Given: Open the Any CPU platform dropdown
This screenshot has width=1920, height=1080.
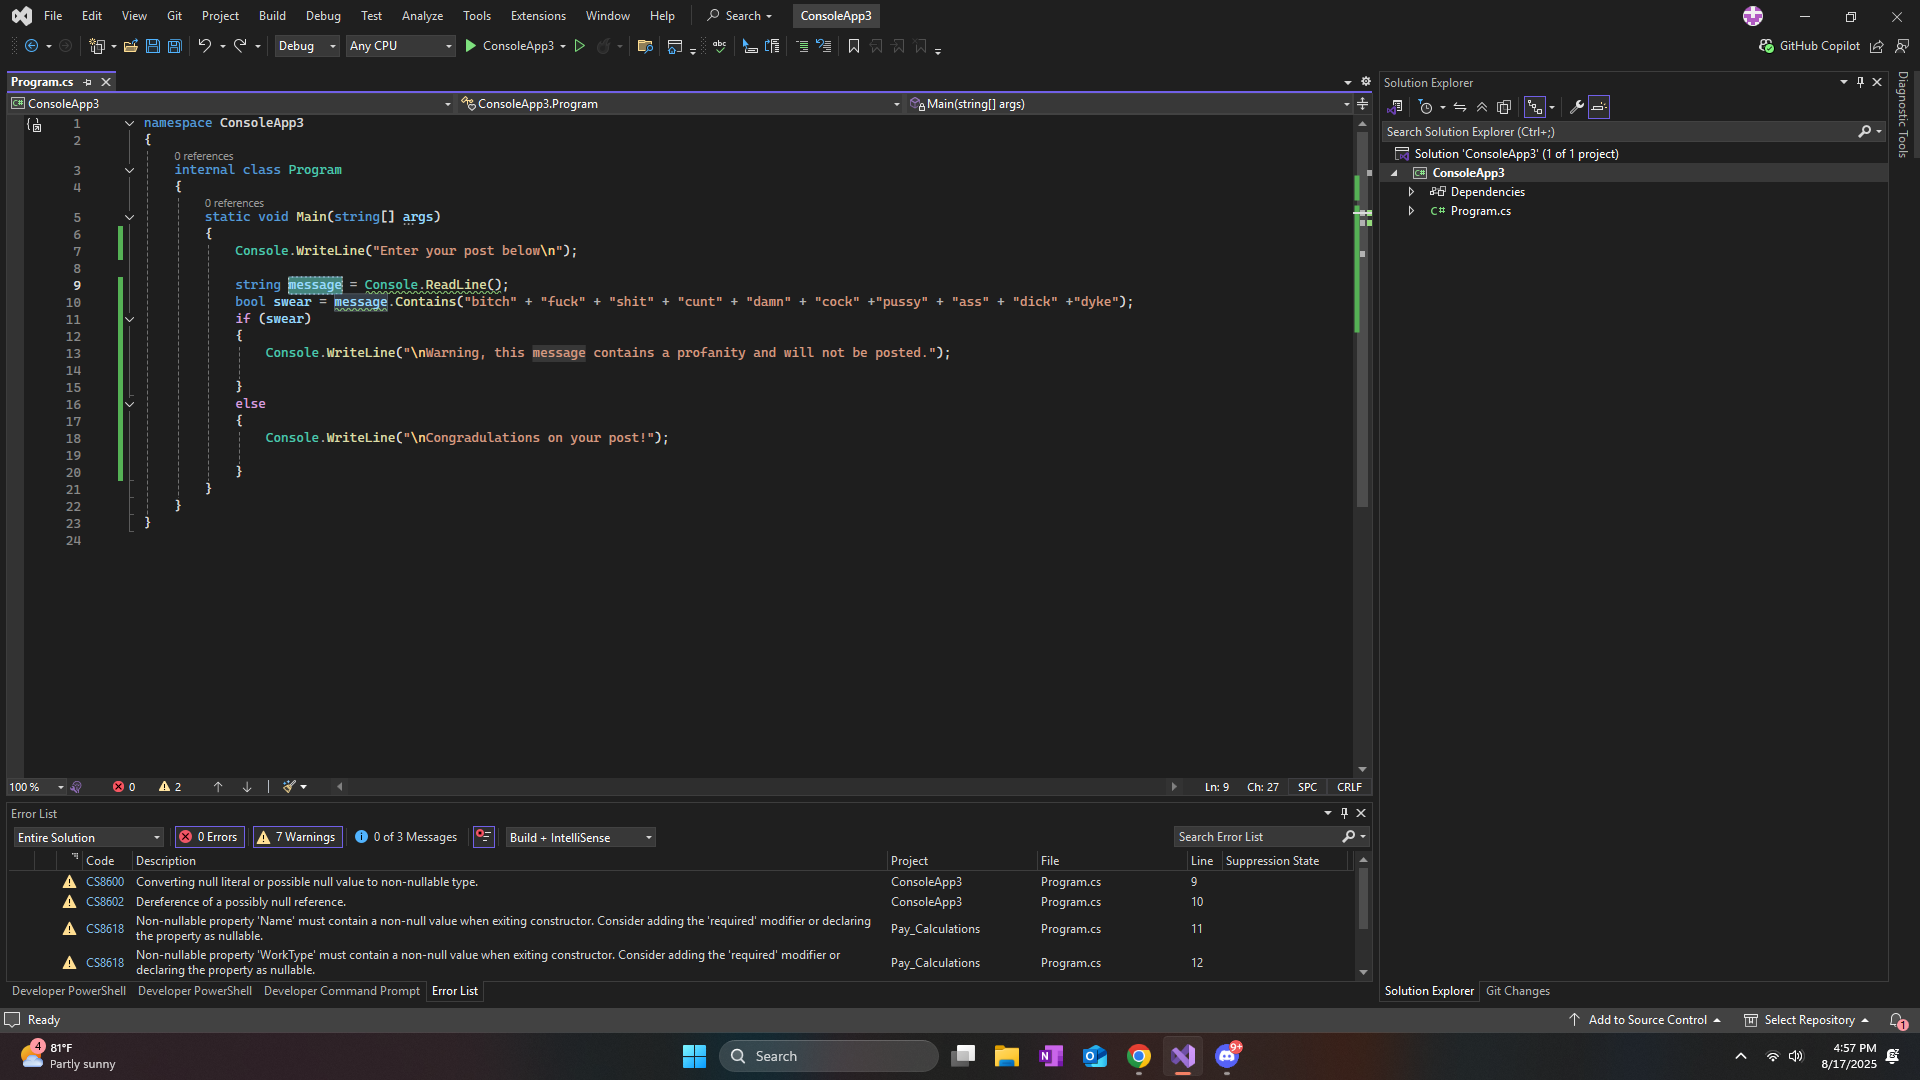Looking at the screenshot, I should click(x=400, y=46).
